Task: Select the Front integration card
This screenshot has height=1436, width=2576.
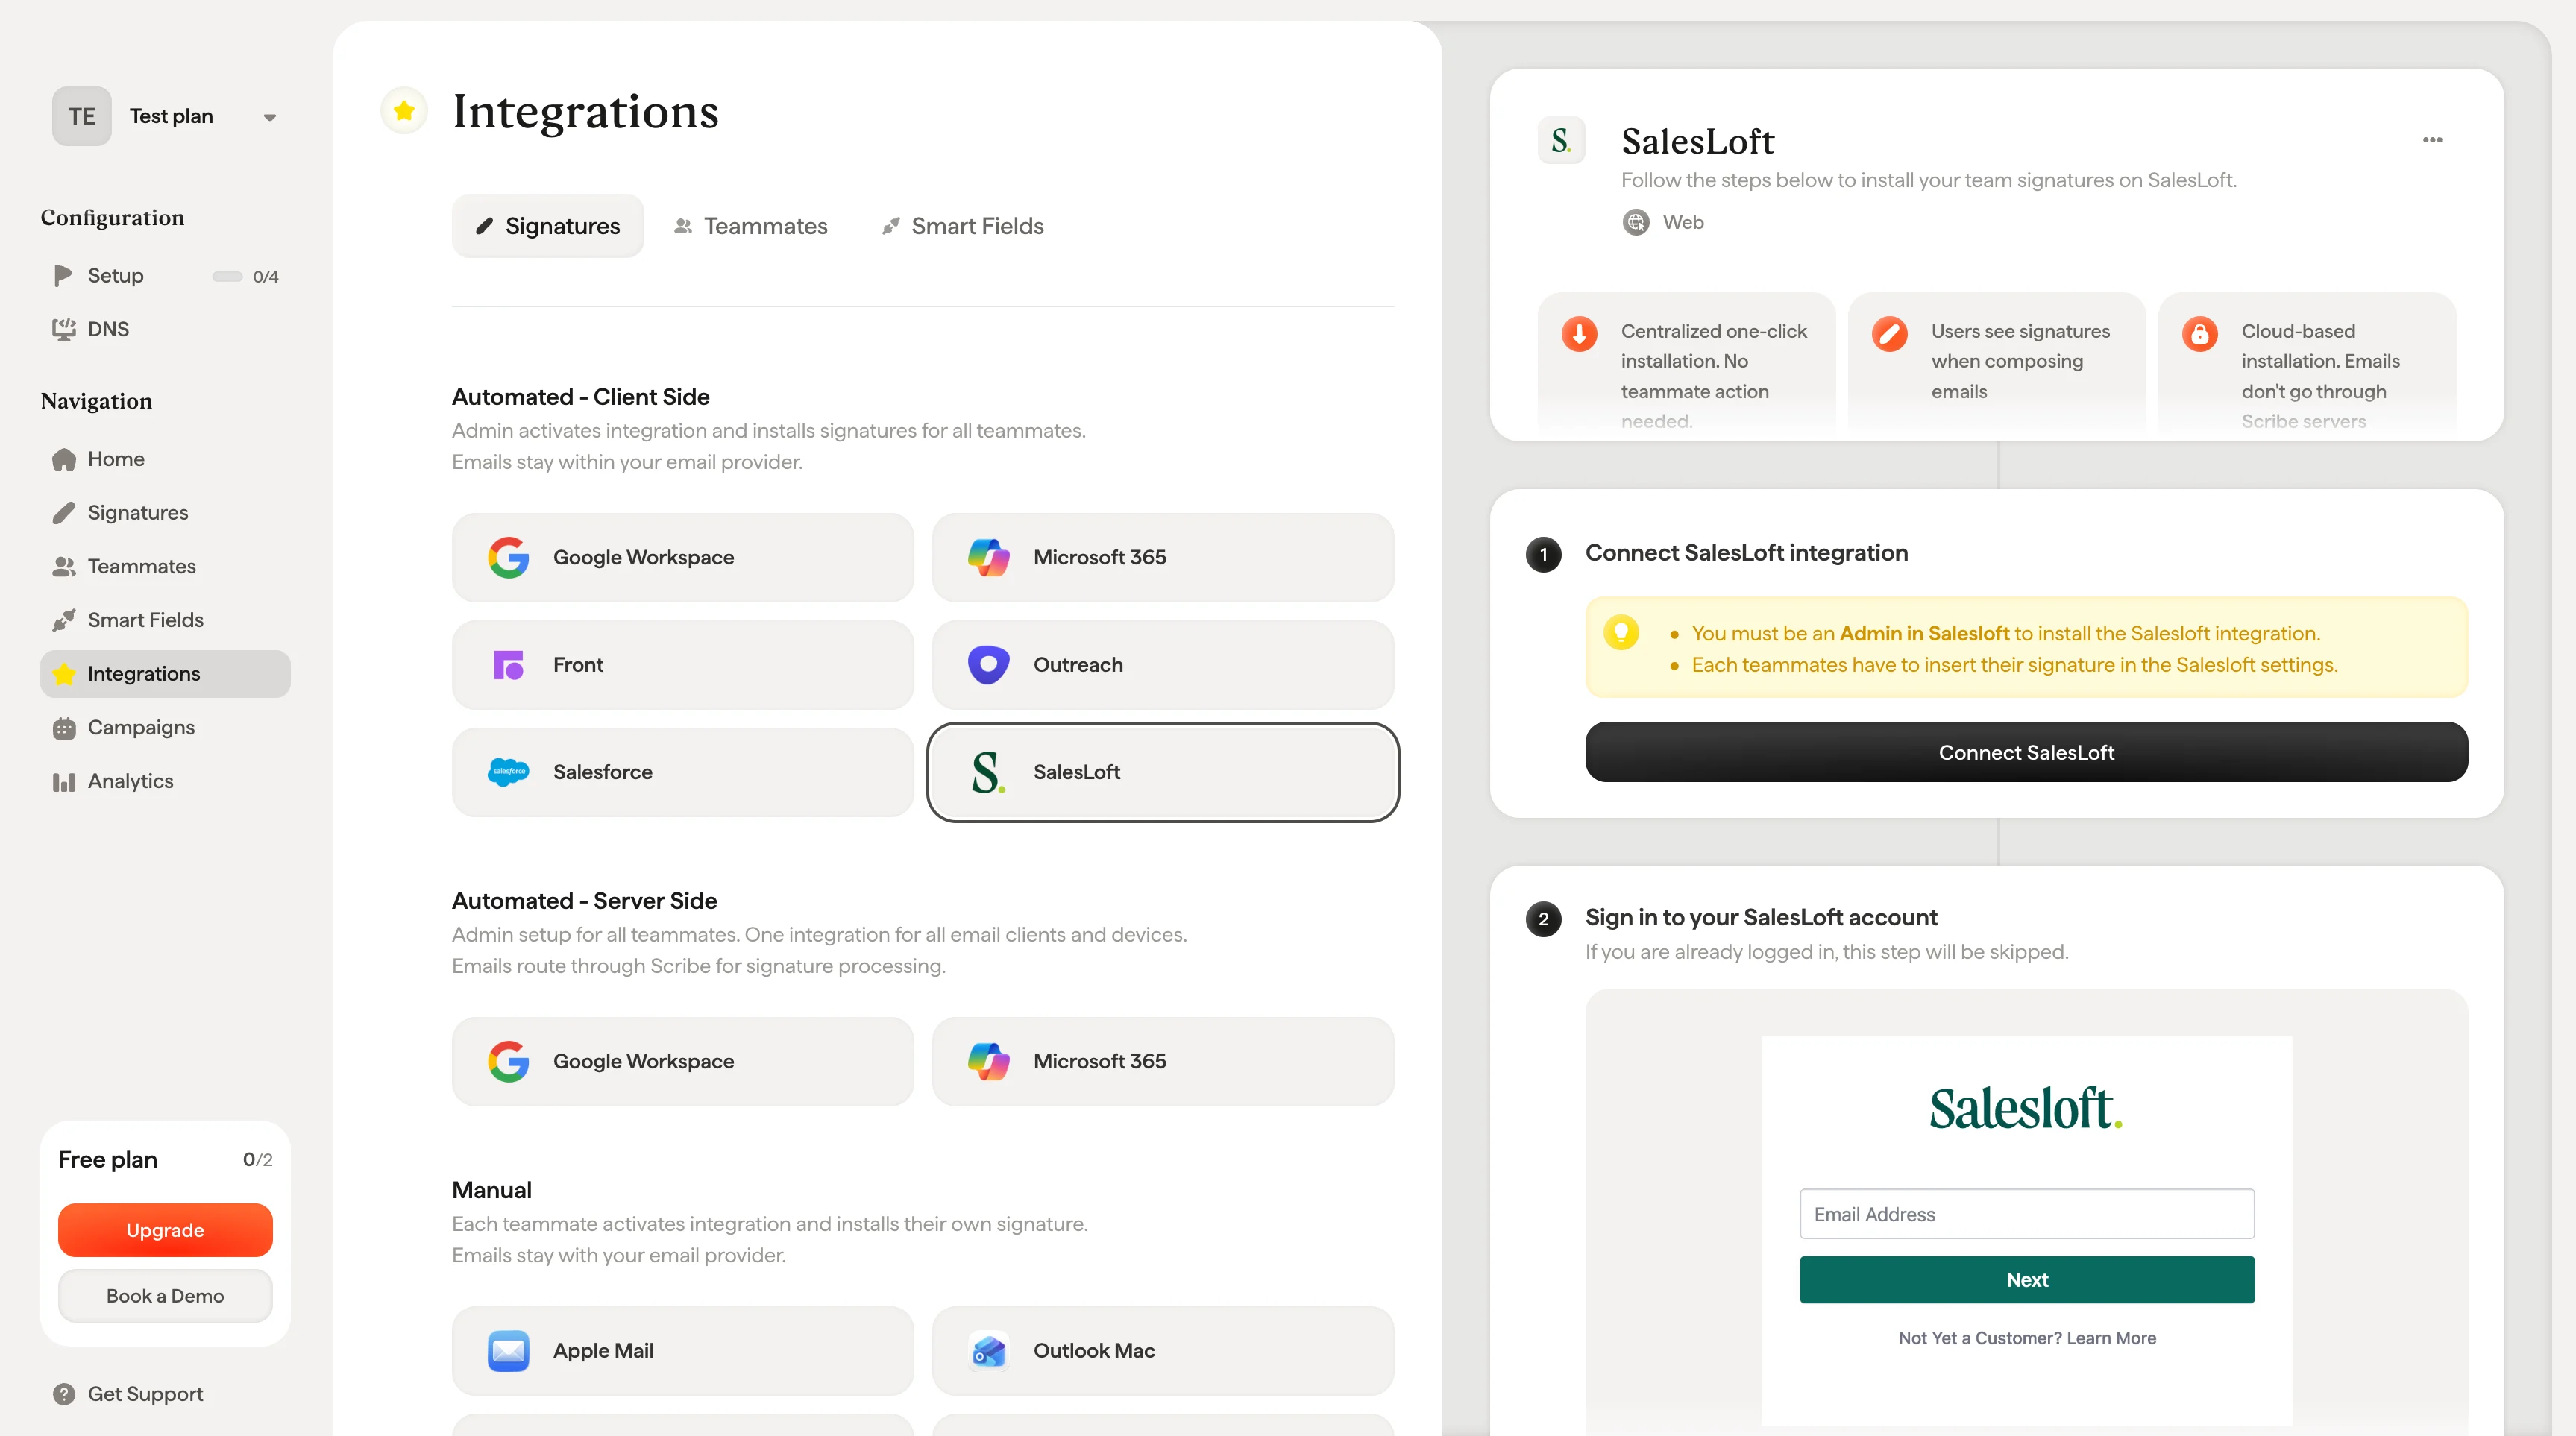Action: coord(683,665)
